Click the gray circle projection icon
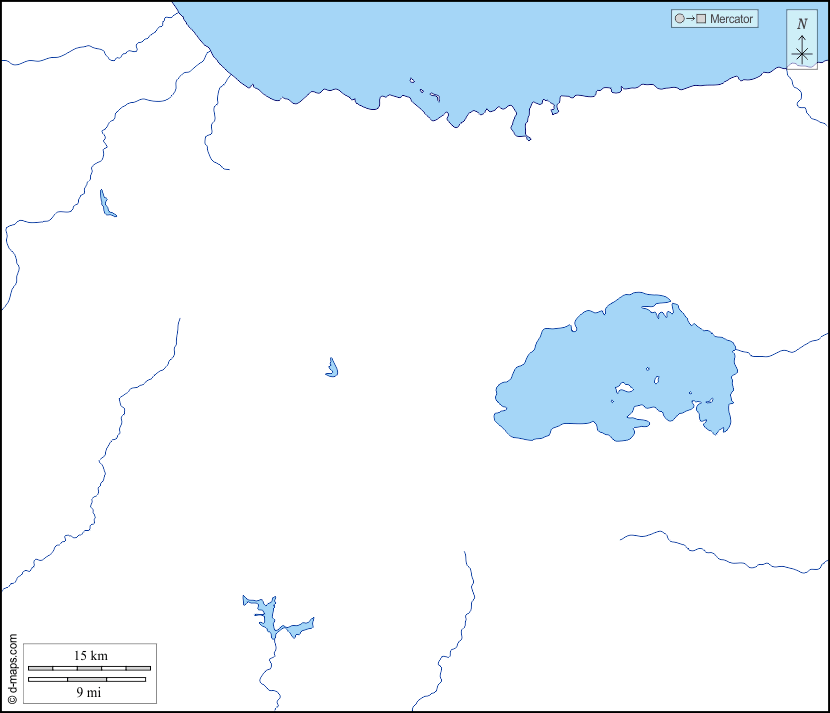This screenshot has height=713, width=830. point(680,19)
